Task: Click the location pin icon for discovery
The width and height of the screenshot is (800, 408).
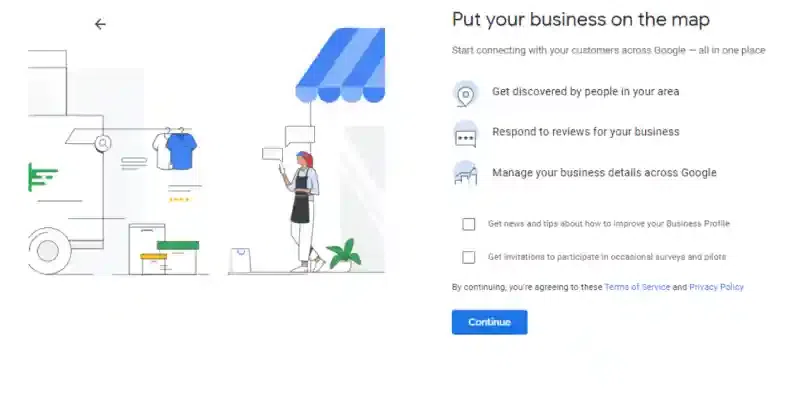Action: click(x=465, y=94)
